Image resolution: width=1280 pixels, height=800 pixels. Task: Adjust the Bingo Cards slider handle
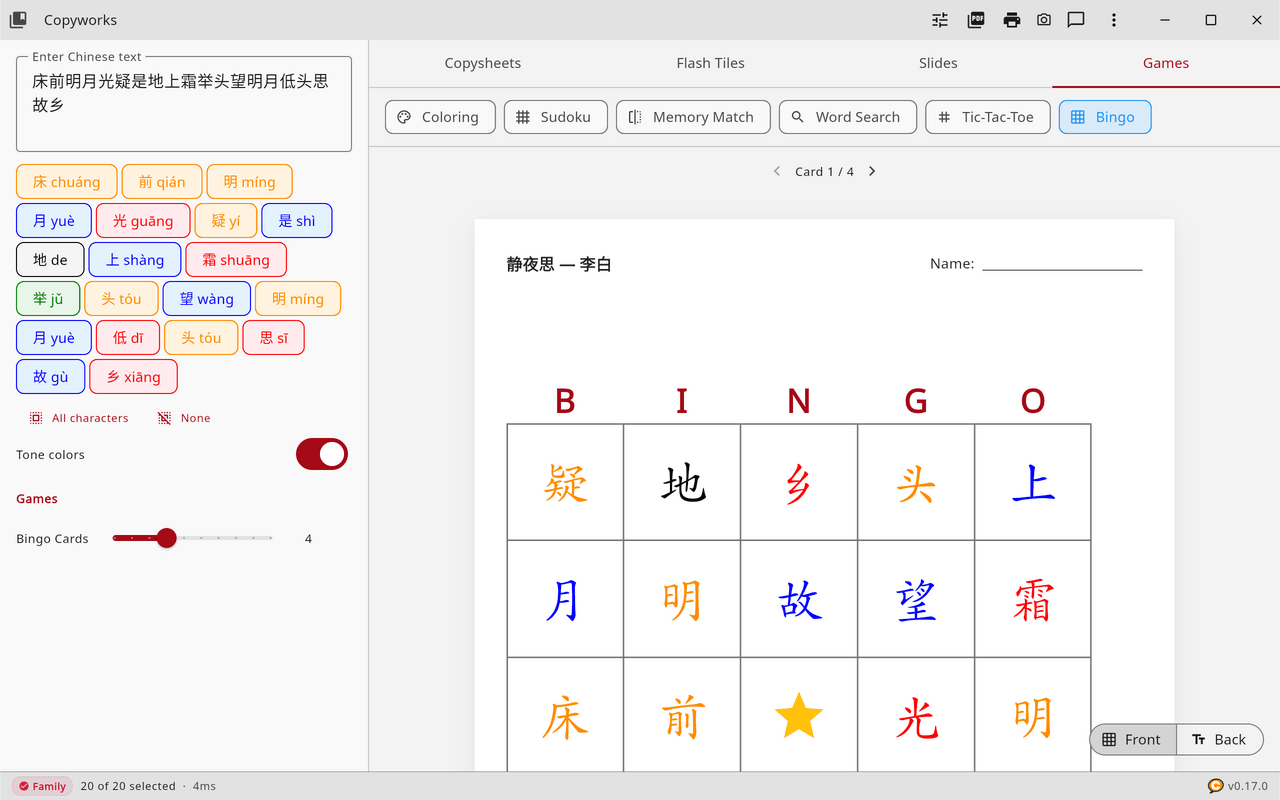pyautogui.click(x=167, y=538)
